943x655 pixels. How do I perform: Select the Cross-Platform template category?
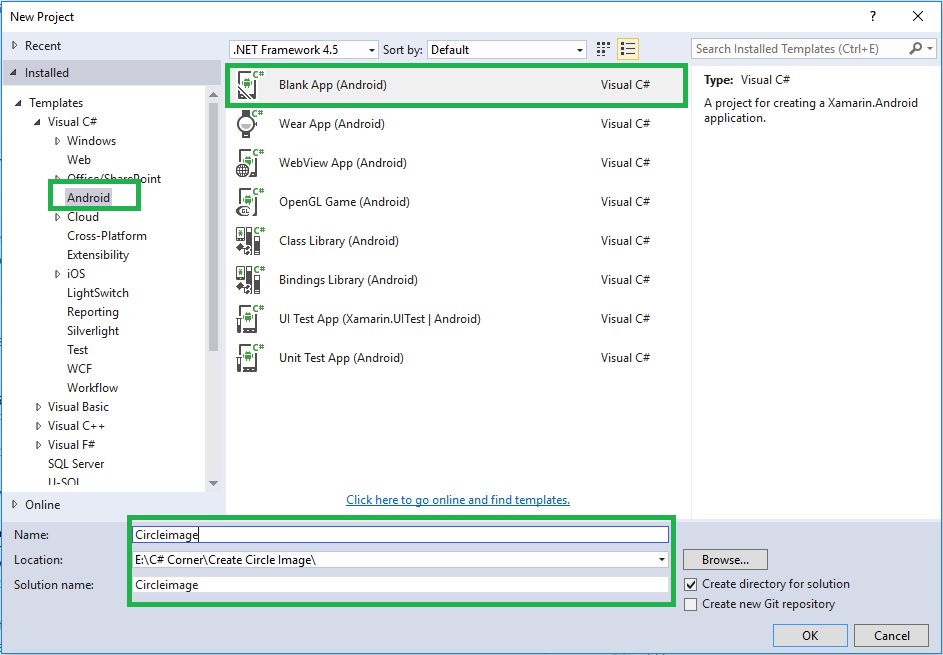(x=107, y=236)
